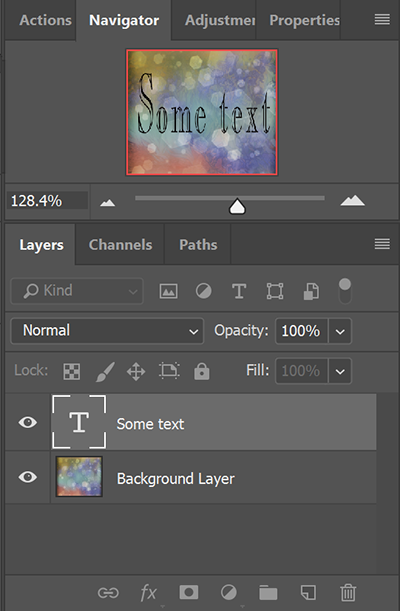Viewport: 400px width, 611px height.
Task: Click the Fill 100% field
Action: (x=301, y=371)
